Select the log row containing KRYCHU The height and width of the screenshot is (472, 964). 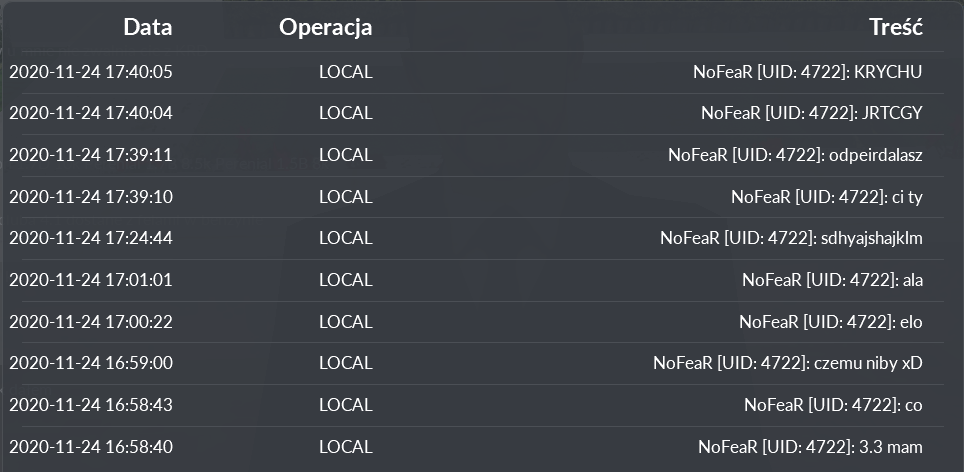[x=472, y=72]
